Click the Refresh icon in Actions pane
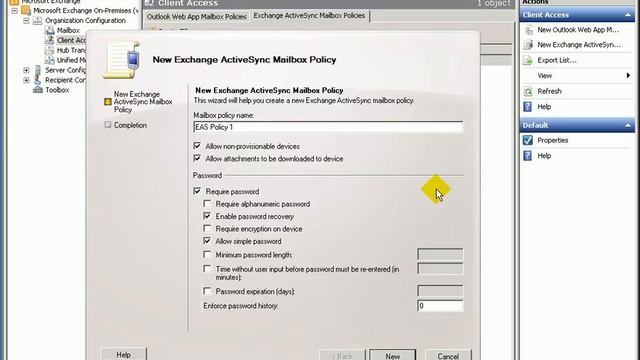640x360 pixels. (x=528, y=91)
